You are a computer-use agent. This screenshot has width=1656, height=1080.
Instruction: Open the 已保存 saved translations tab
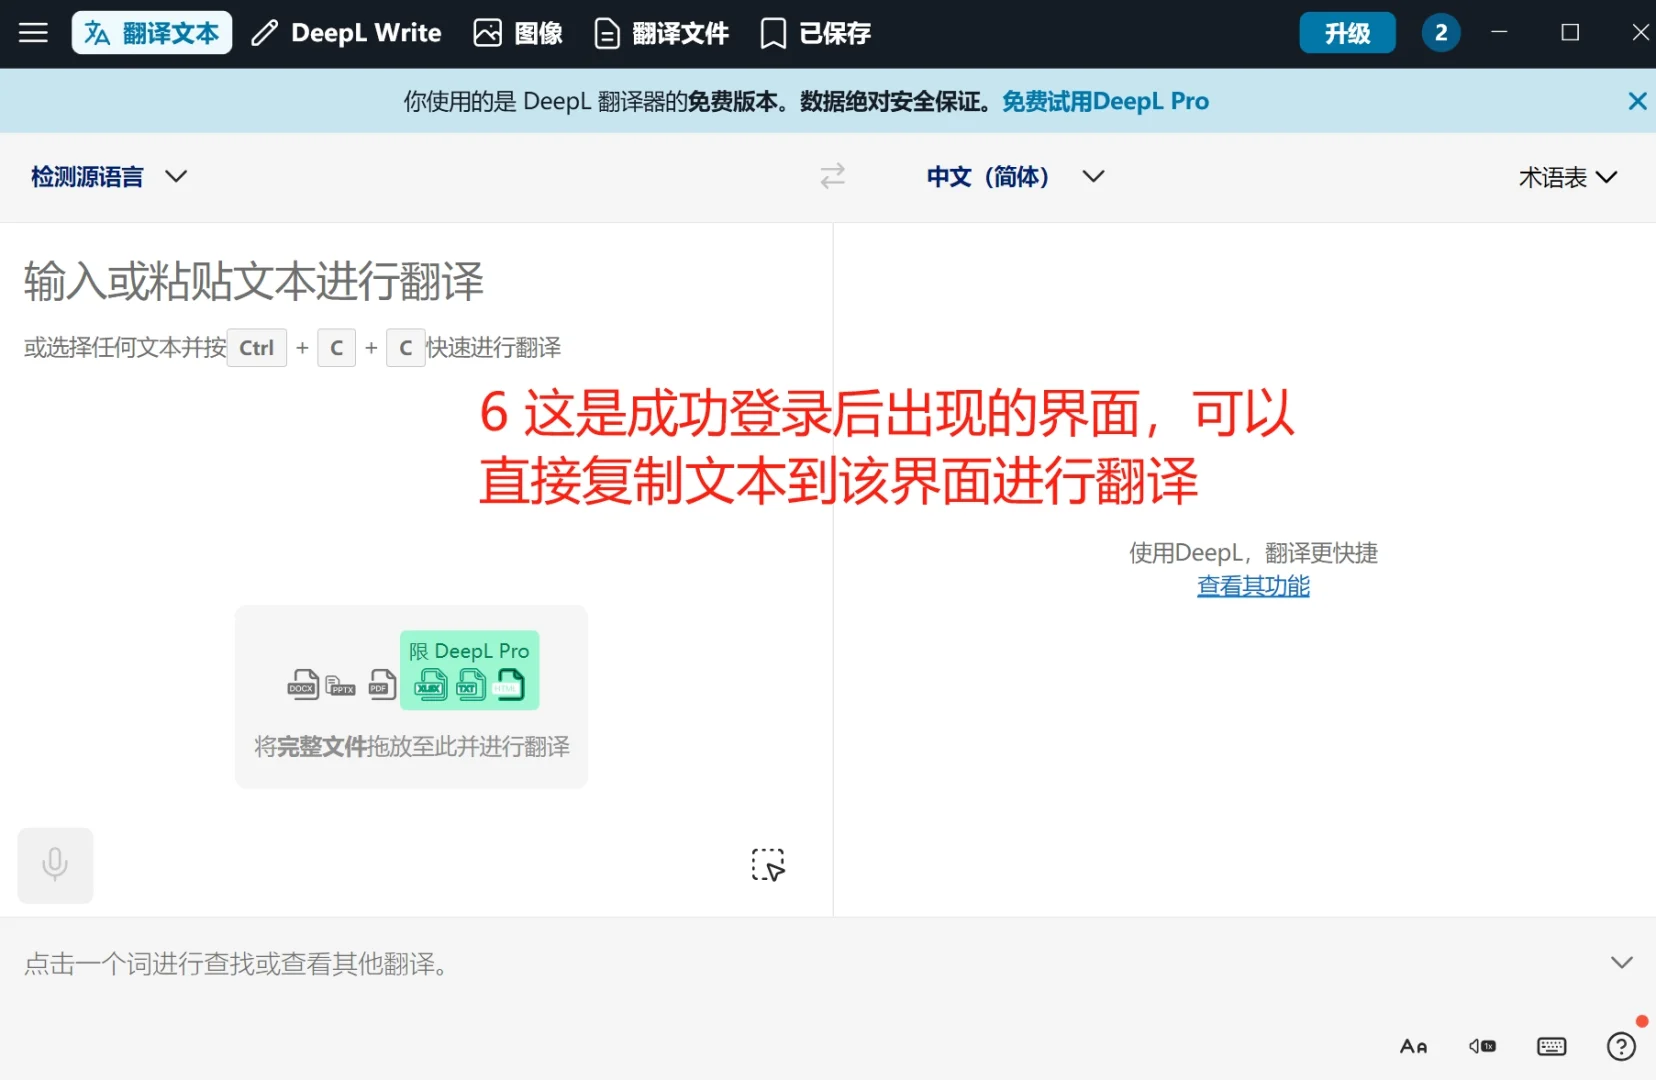815,33
